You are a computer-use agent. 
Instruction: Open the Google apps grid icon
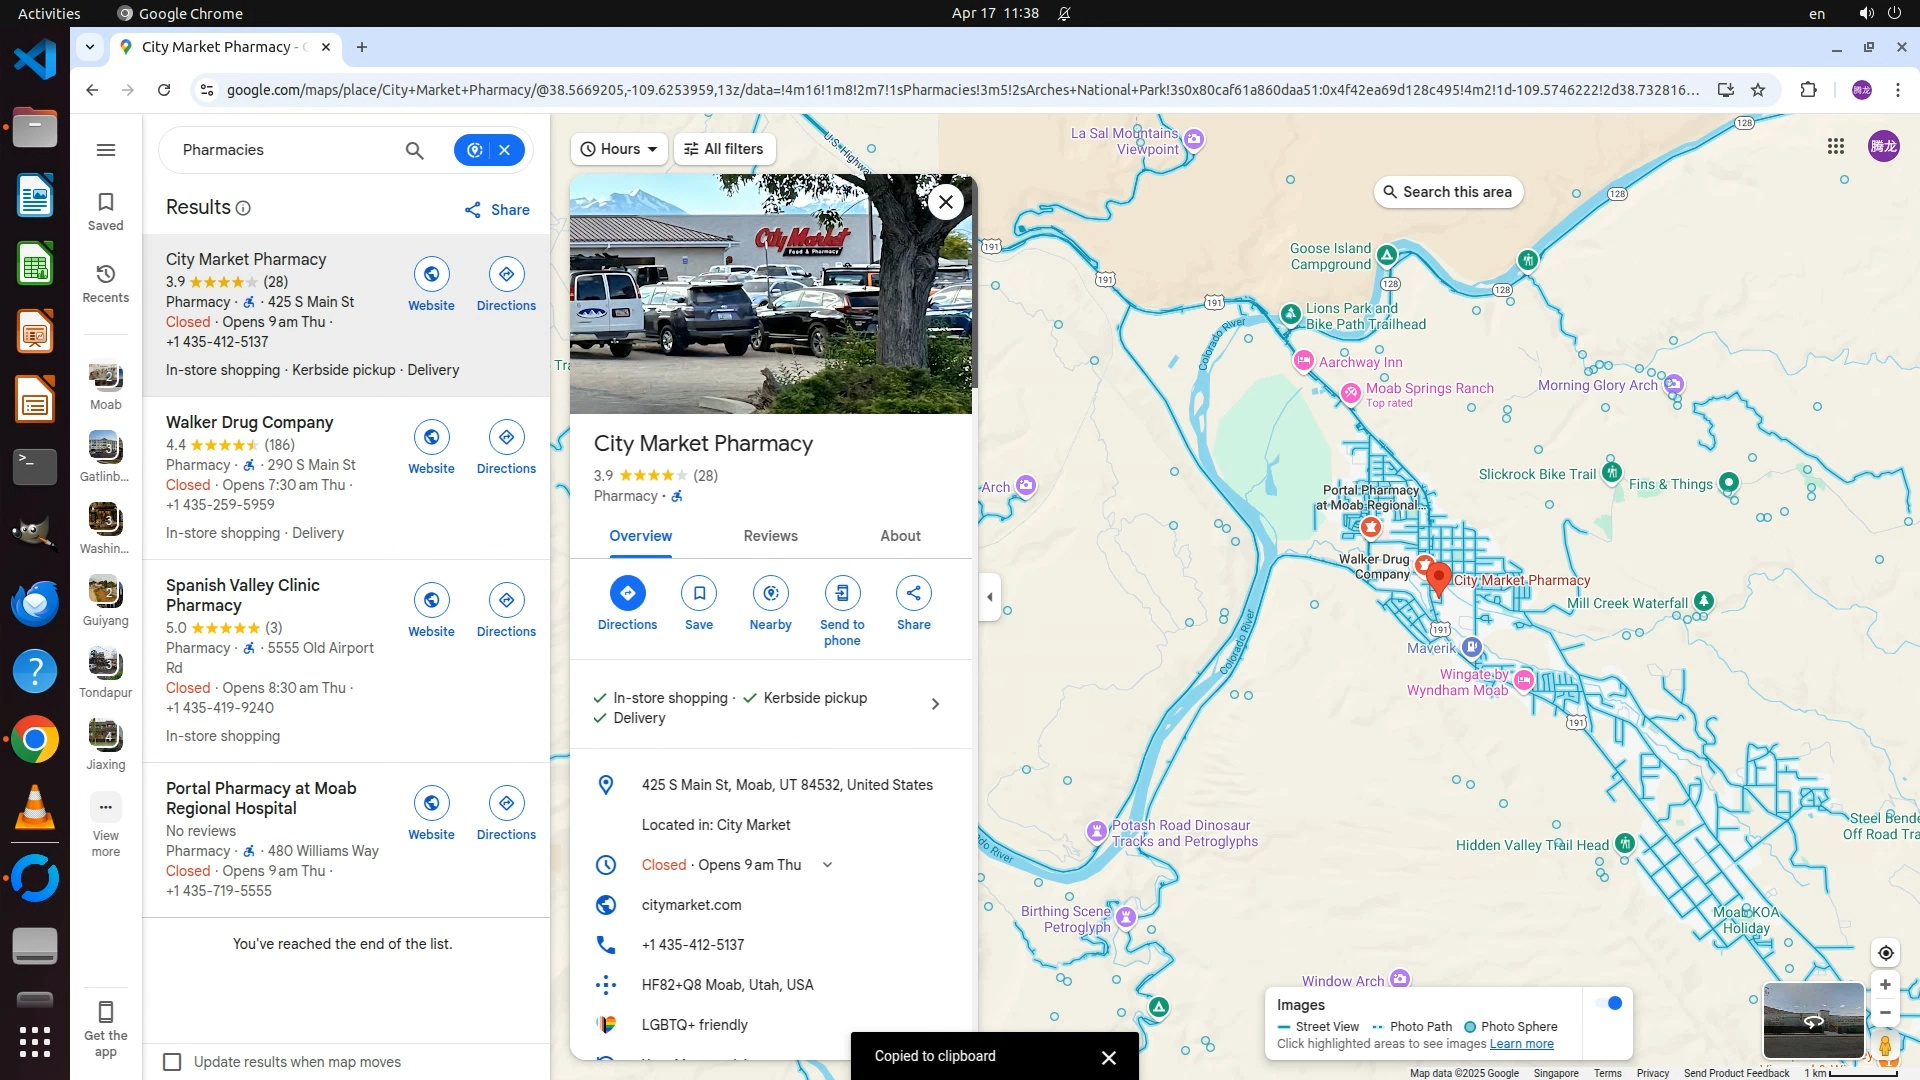click(1835, 147)
